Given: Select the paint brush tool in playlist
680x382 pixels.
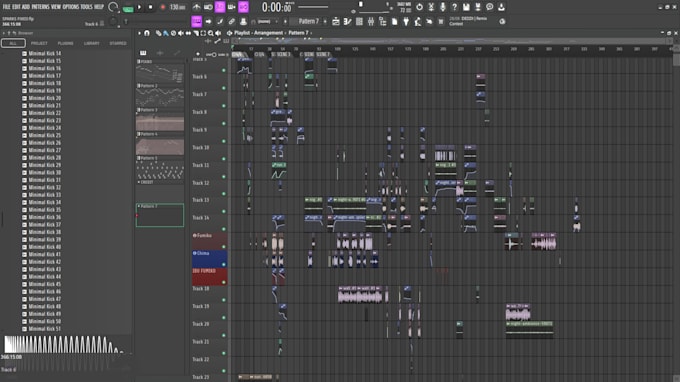Looking at the screenshot, I should tap(166, 33).
